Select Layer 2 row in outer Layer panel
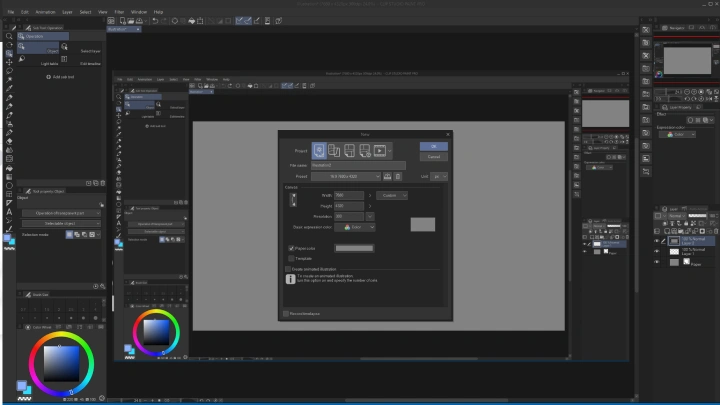Image resolution: width=720 pixels, height=405 pixels. point(691,241)
